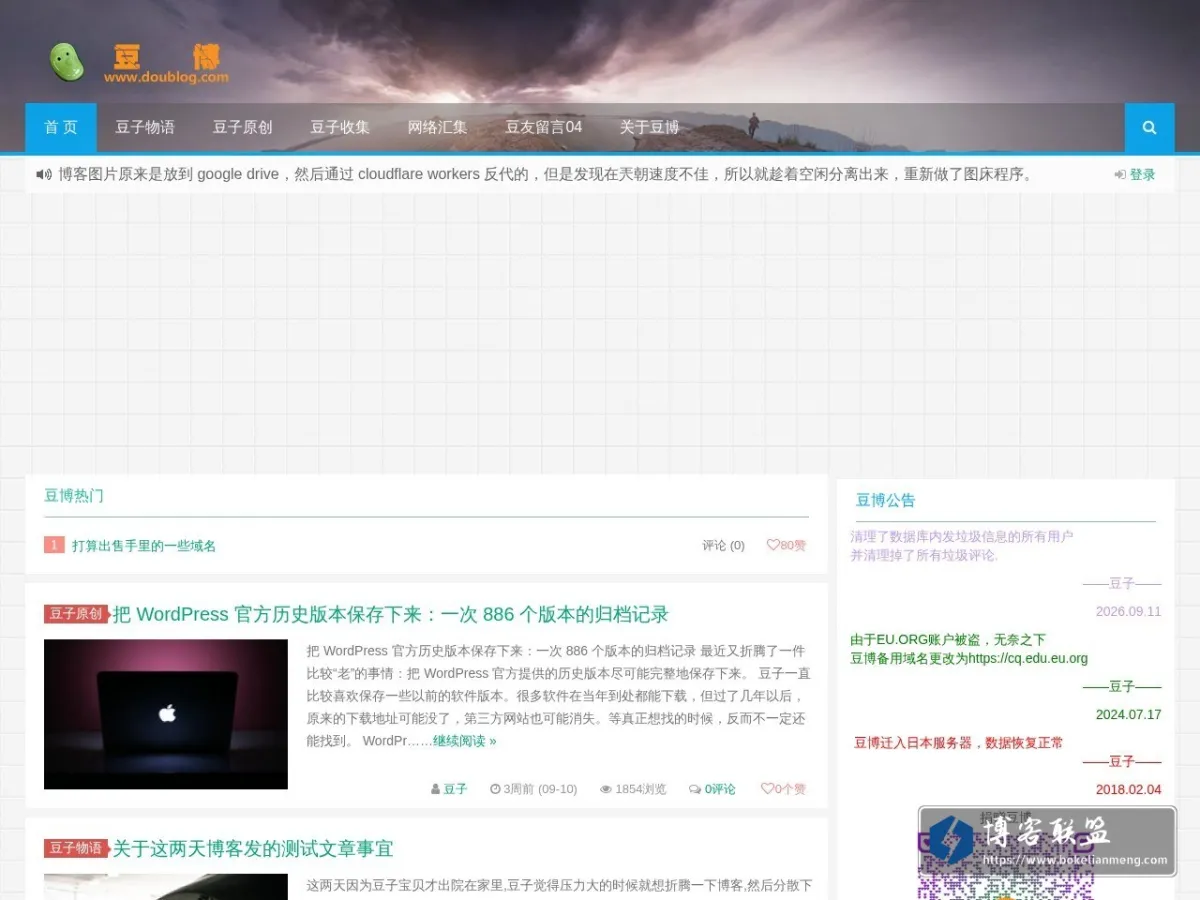Click the 豆子物语 category tag
This screenshot has height=900, width=1200.
coord(76,848)
